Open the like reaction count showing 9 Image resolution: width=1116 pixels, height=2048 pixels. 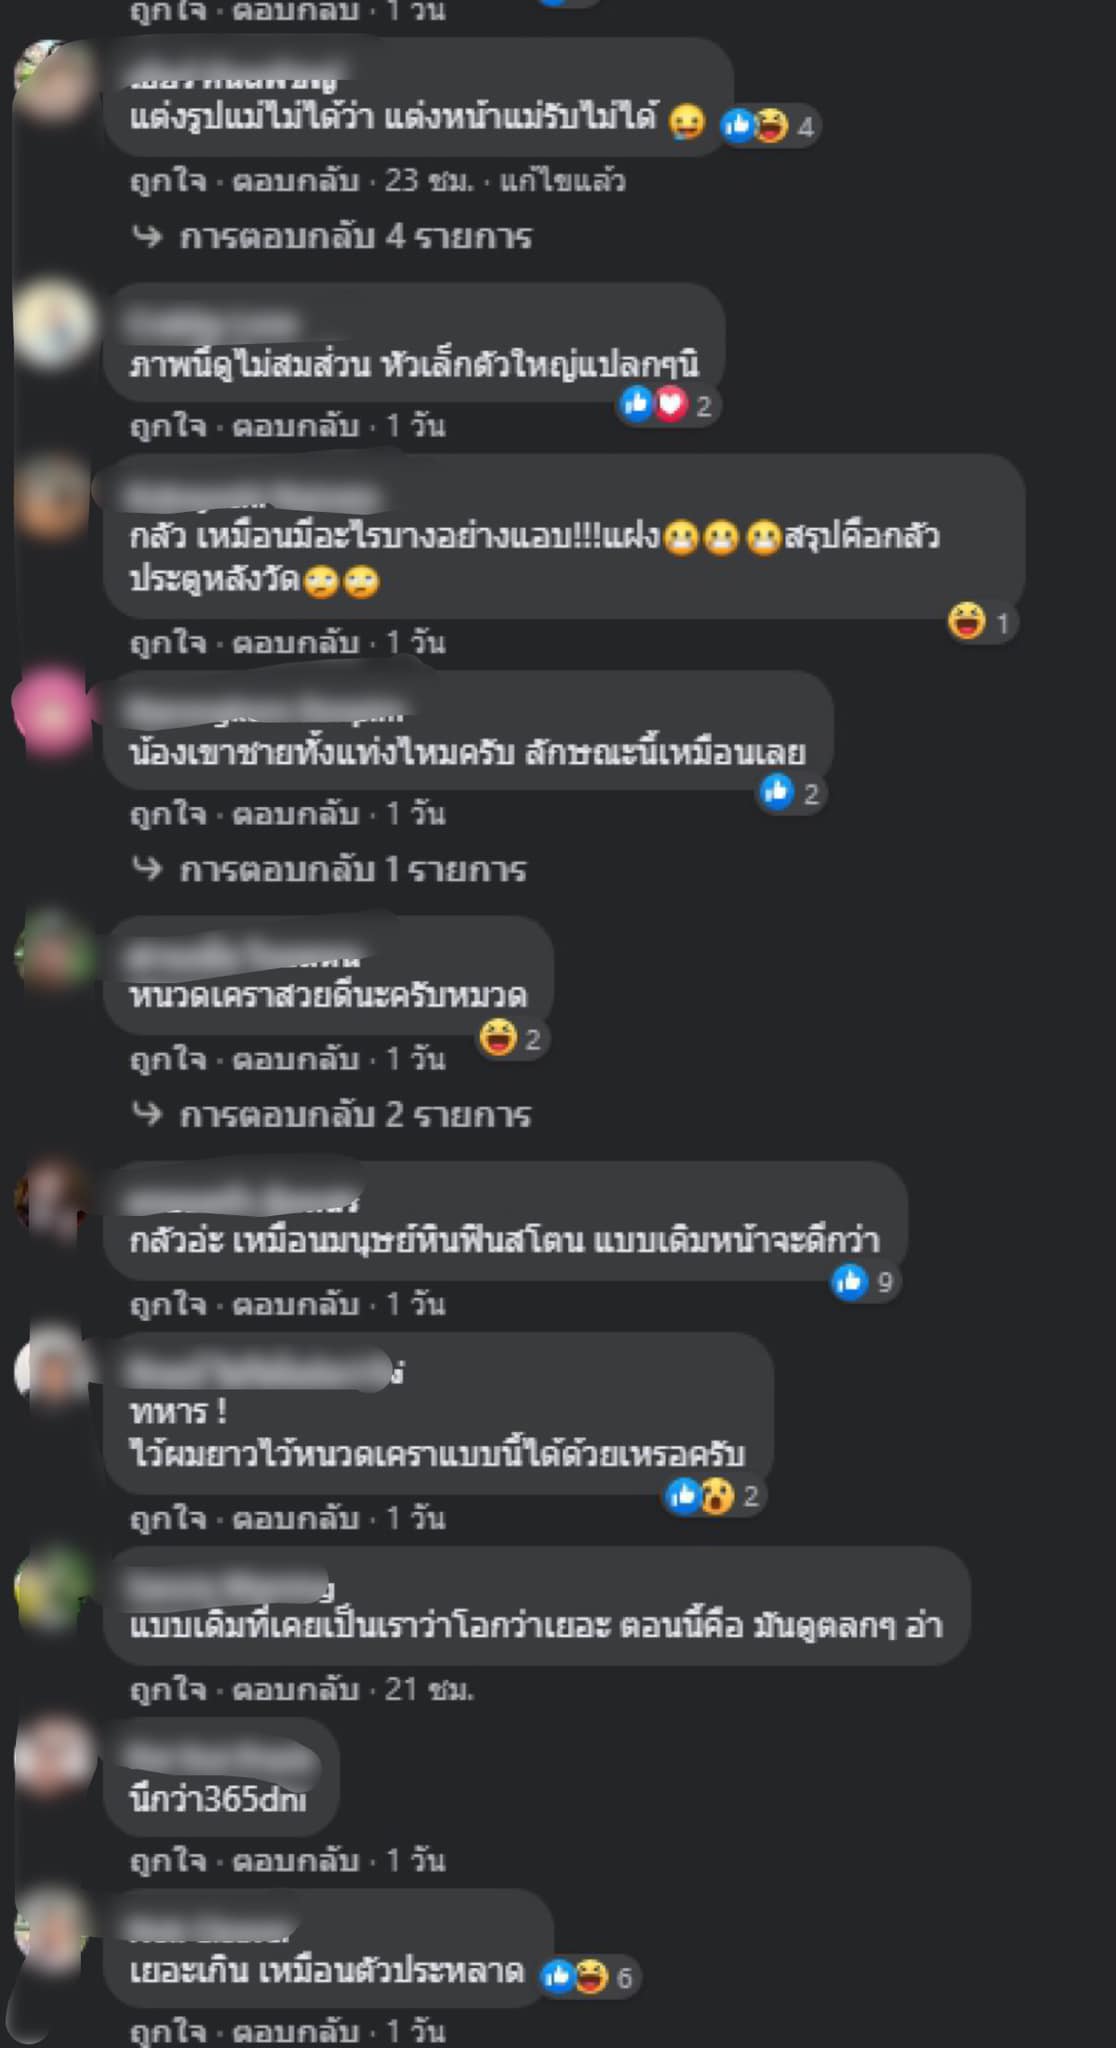865,1281
